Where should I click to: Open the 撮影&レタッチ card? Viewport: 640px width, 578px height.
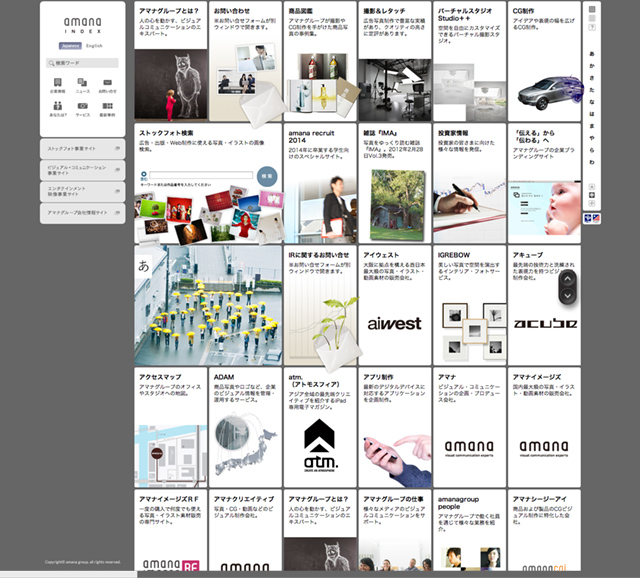coord(395,61)
